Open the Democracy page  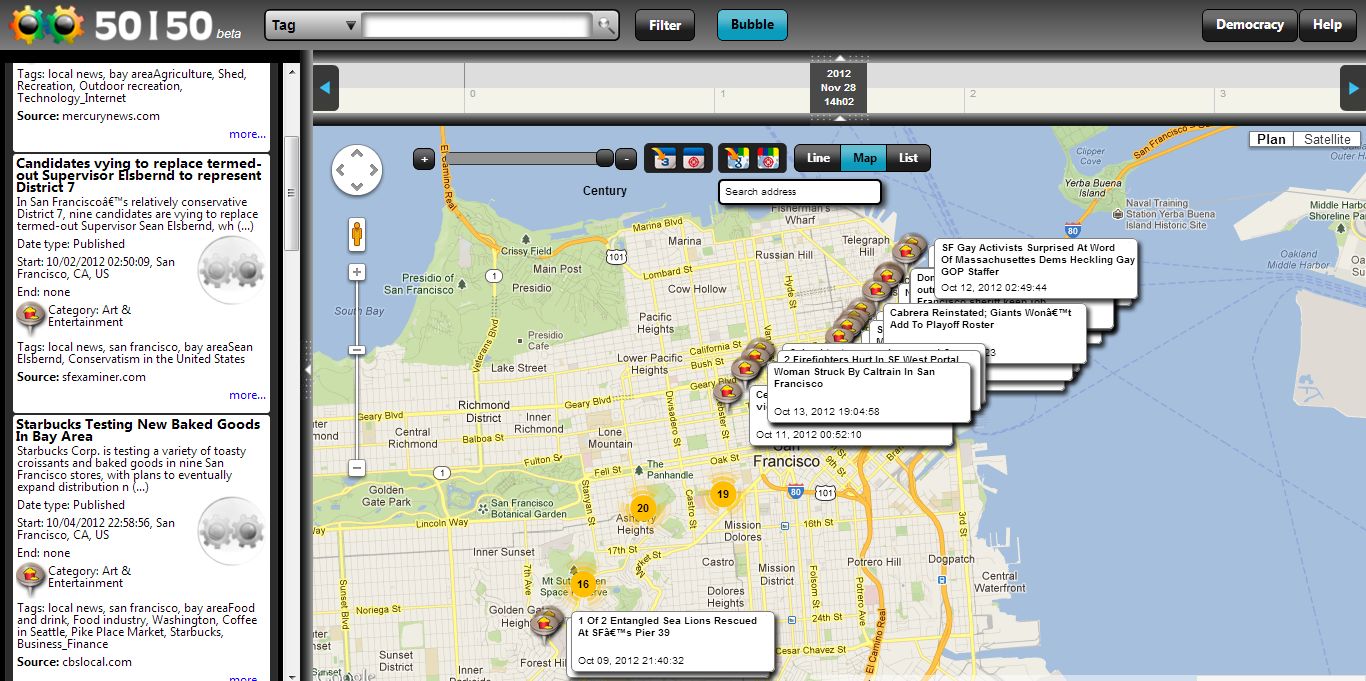(x=1249, y=25)
